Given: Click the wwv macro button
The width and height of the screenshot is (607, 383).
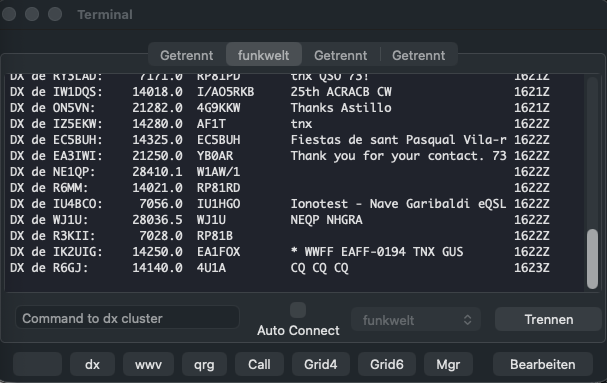Looking at the screenshot, I should 148,364.
